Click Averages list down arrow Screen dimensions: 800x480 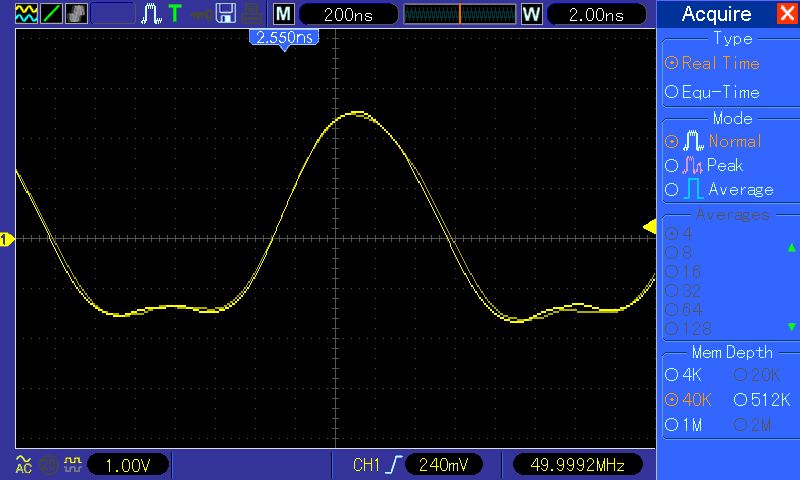[791, 326]
